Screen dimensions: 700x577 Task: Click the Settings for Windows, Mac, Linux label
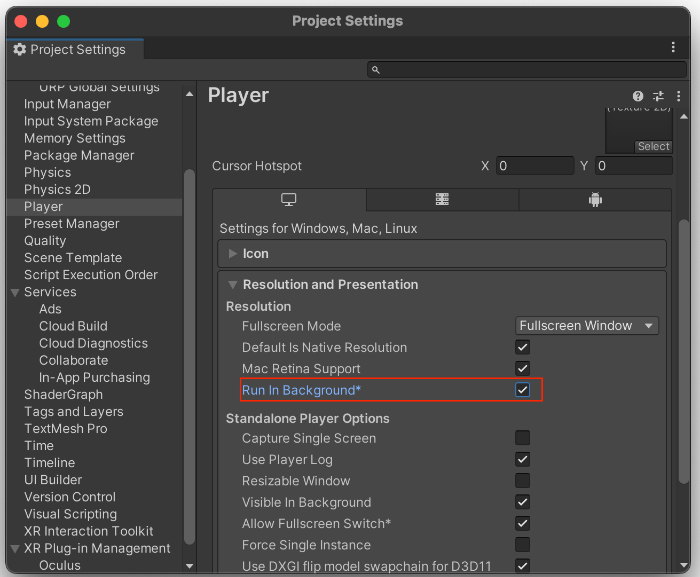point(318,229)
